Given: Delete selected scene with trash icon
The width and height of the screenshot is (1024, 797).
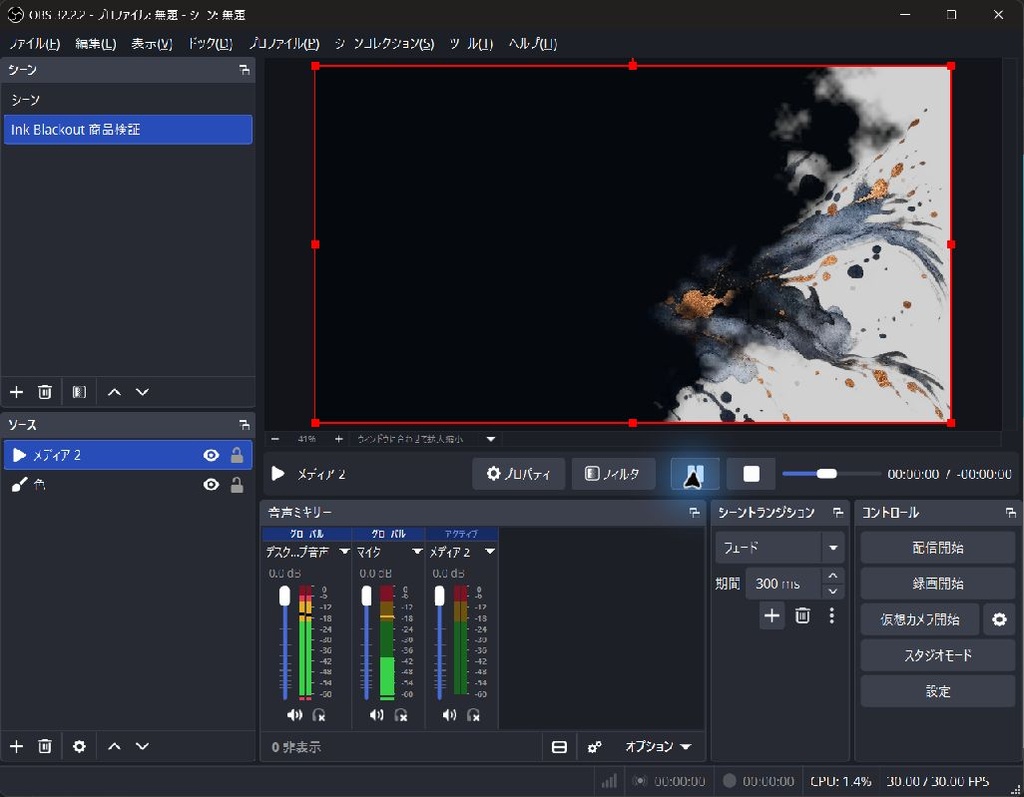Looking at the screenshot, I should point(44,392).
